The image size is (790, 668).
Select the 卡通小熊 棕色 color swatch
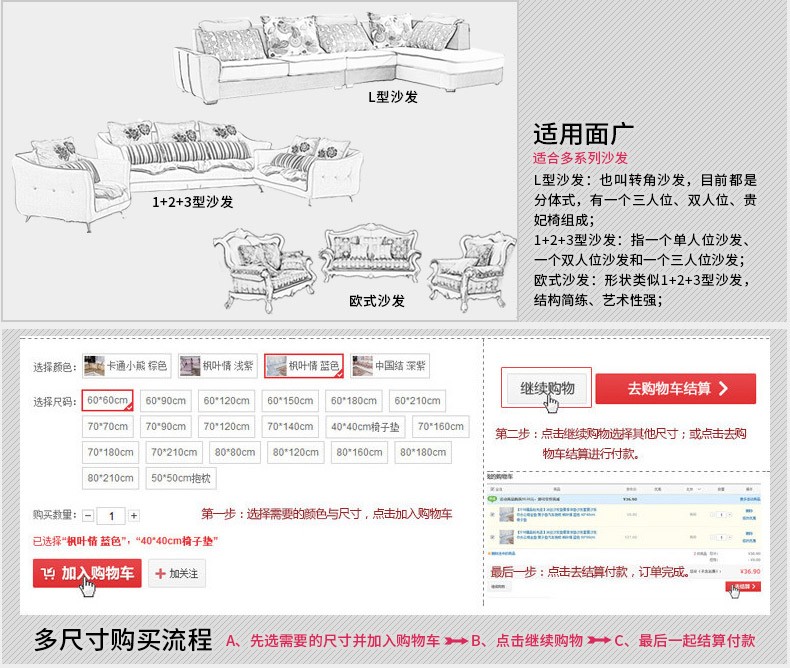coord(127,366)
